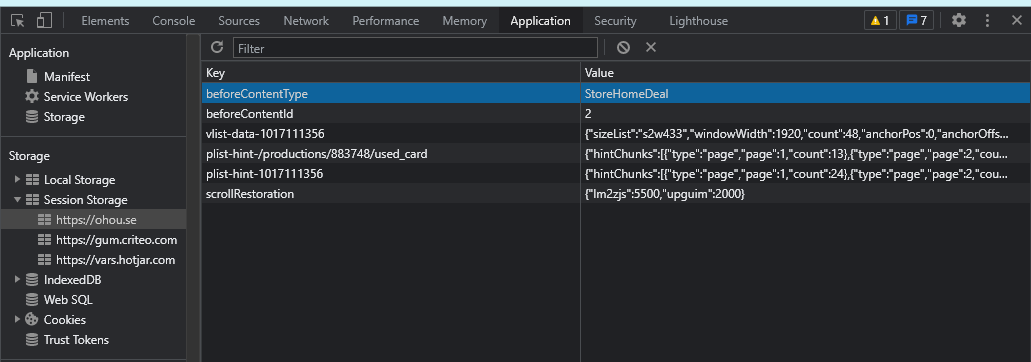Image resolution: width=1031 pixels, height=362 pixels.
Task: Select https://vars.hotjar.com session storage
Action: [115, 260]
